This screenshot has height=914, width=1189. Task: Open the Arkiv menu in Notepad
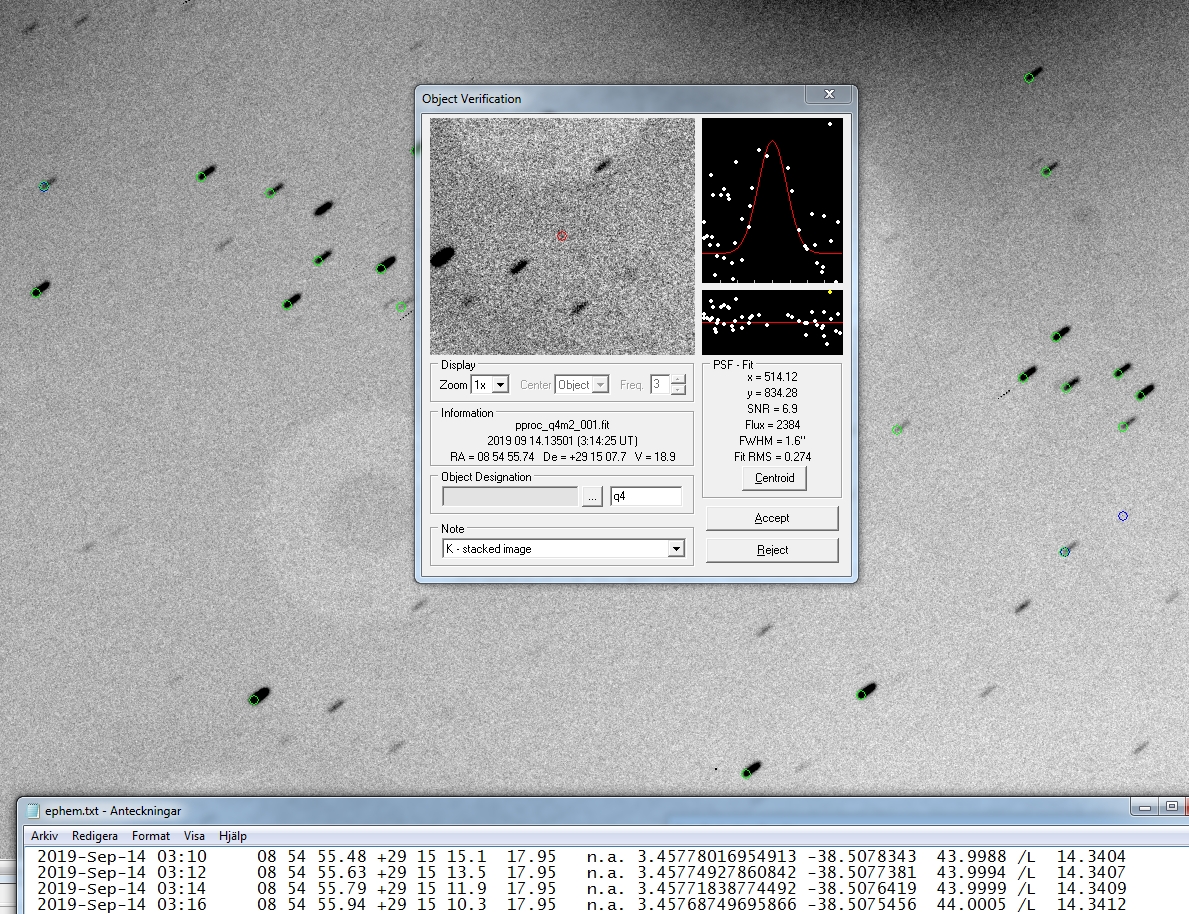[45, 836]
